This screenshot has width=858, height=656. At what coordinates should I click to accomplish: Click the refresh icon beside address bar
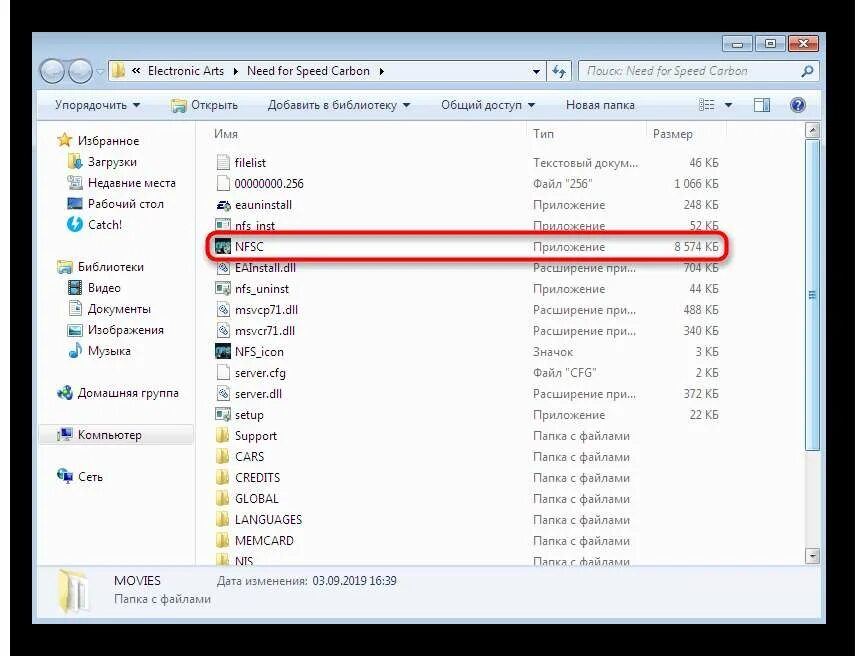[559, 71]
